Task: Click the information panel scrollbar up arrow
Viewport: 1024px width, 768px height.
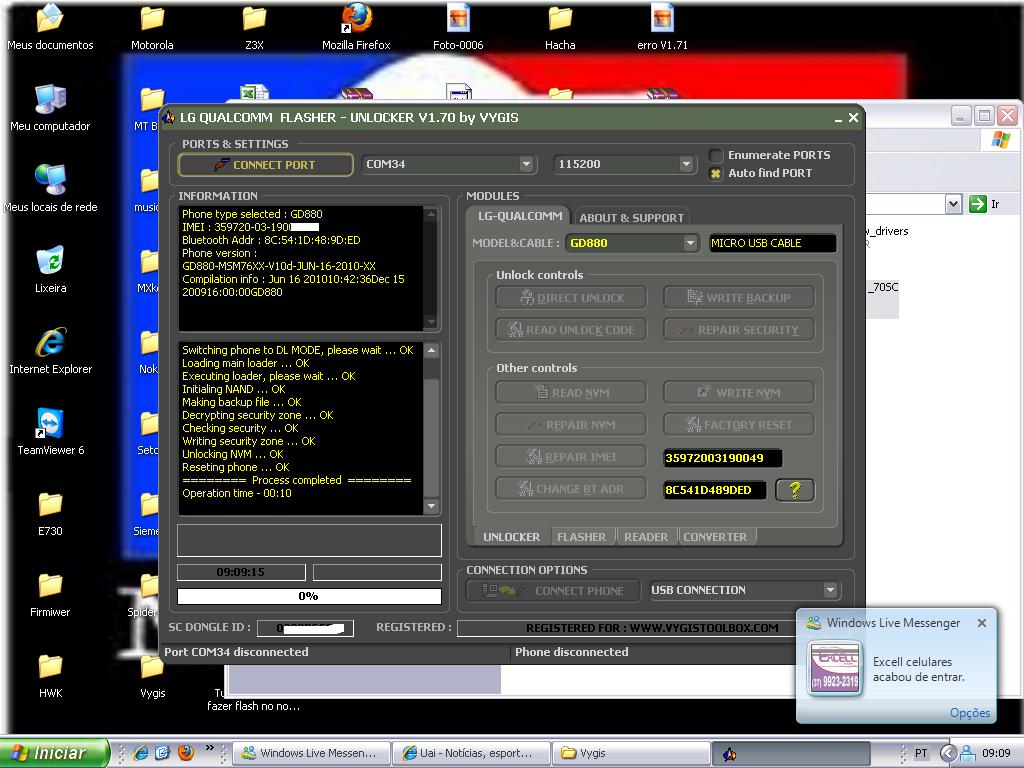Action: pos(431,214)
